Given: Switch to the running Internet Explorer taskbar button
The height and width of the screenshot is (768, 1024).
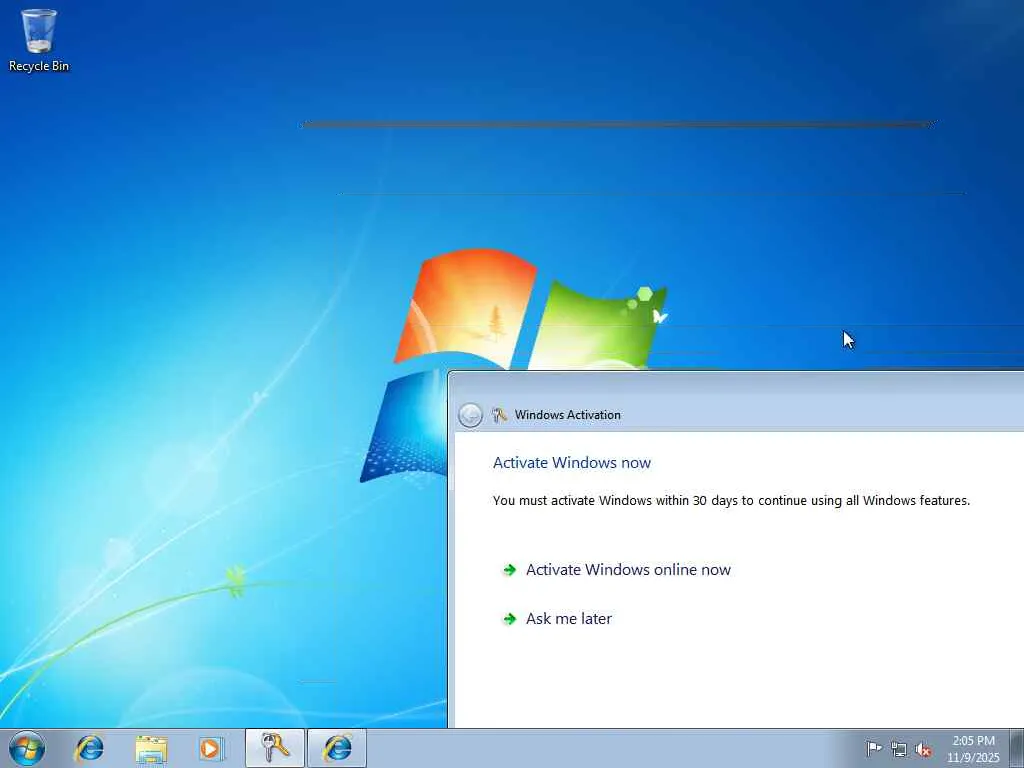Looking at the screenshot, I should pyautogui.click(x=337, y=748).
